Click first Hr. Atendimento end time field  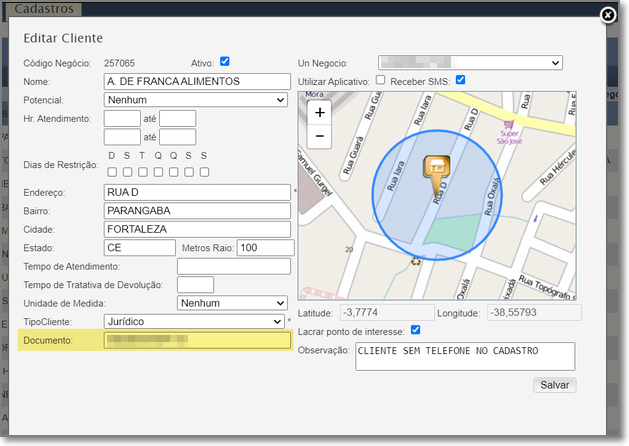177,119
